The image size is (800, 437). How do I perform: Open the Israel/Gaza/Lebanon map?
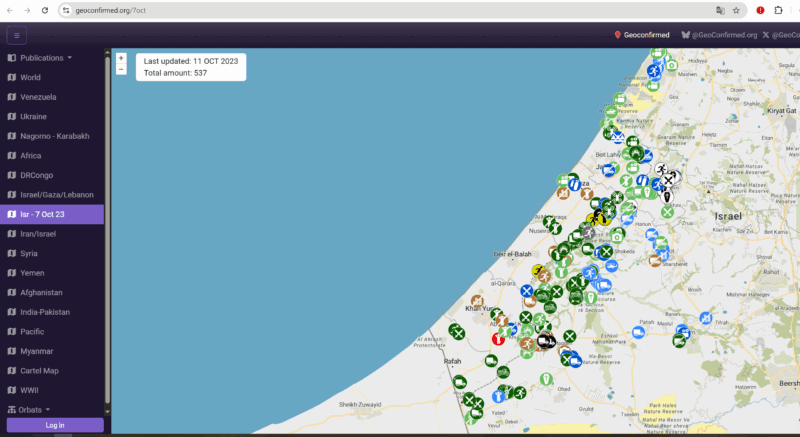pos(56,194)
